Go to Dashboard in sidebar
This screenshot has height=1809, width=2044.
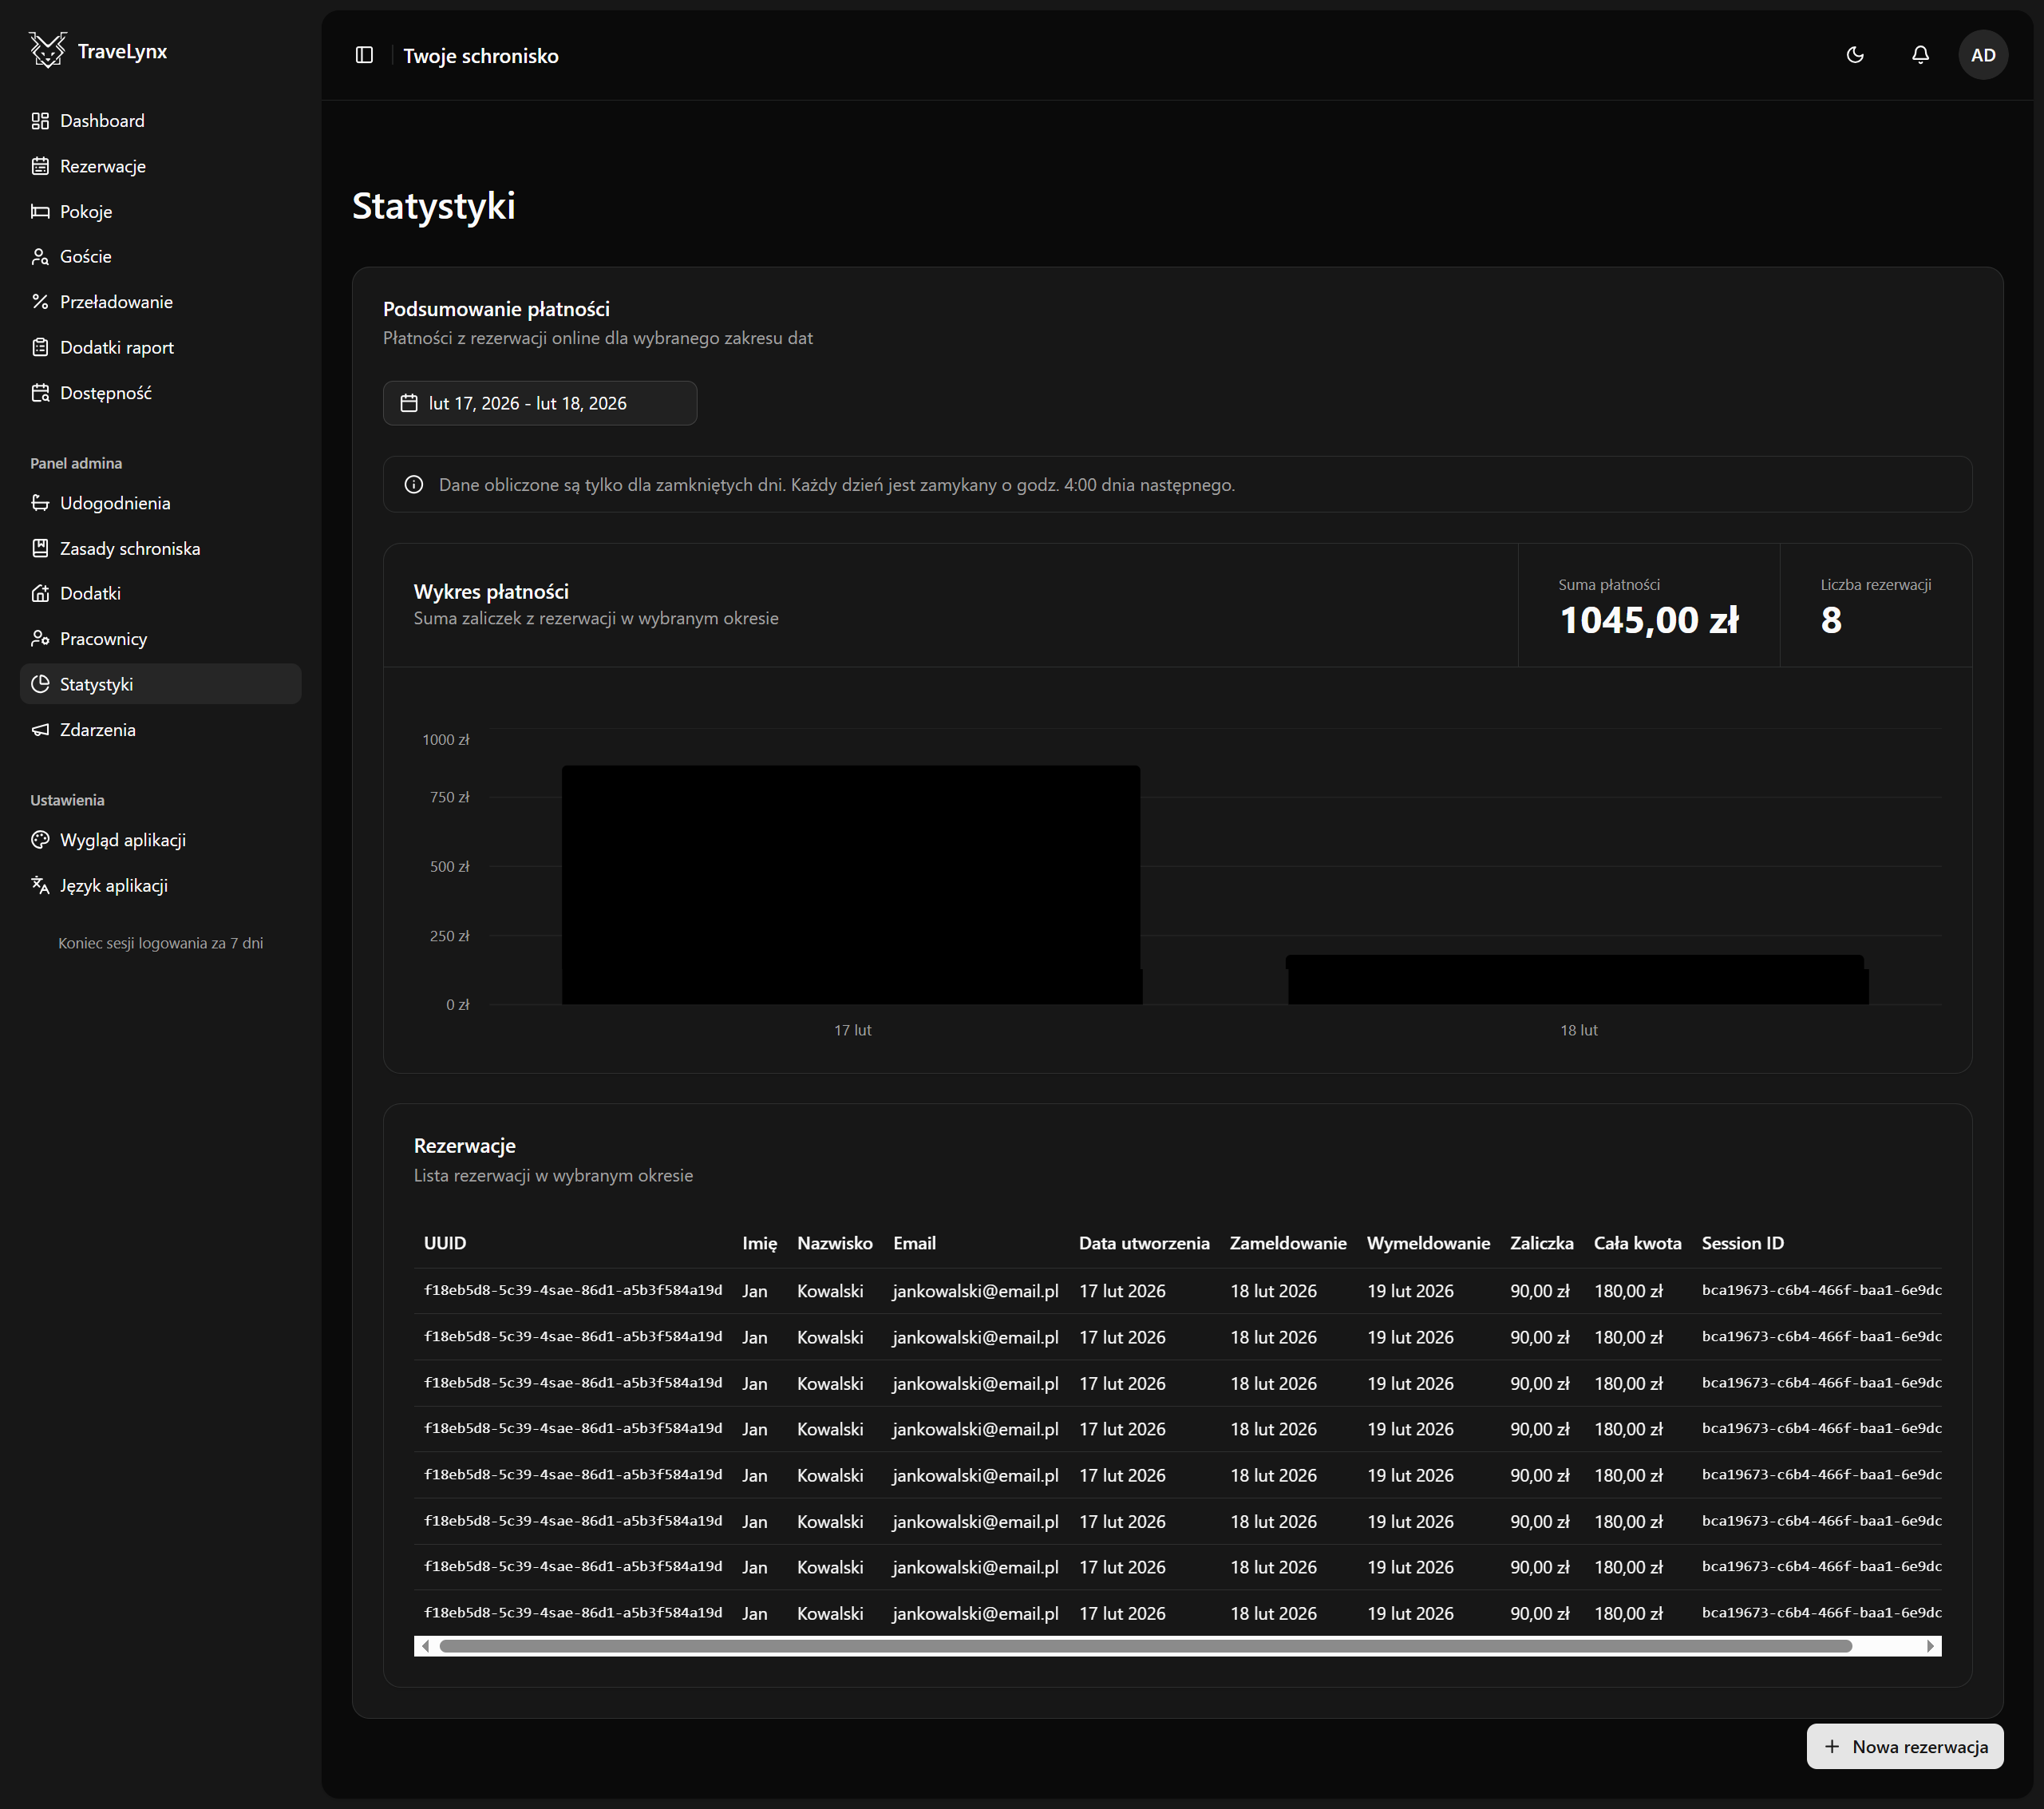(x=102, y=121)
